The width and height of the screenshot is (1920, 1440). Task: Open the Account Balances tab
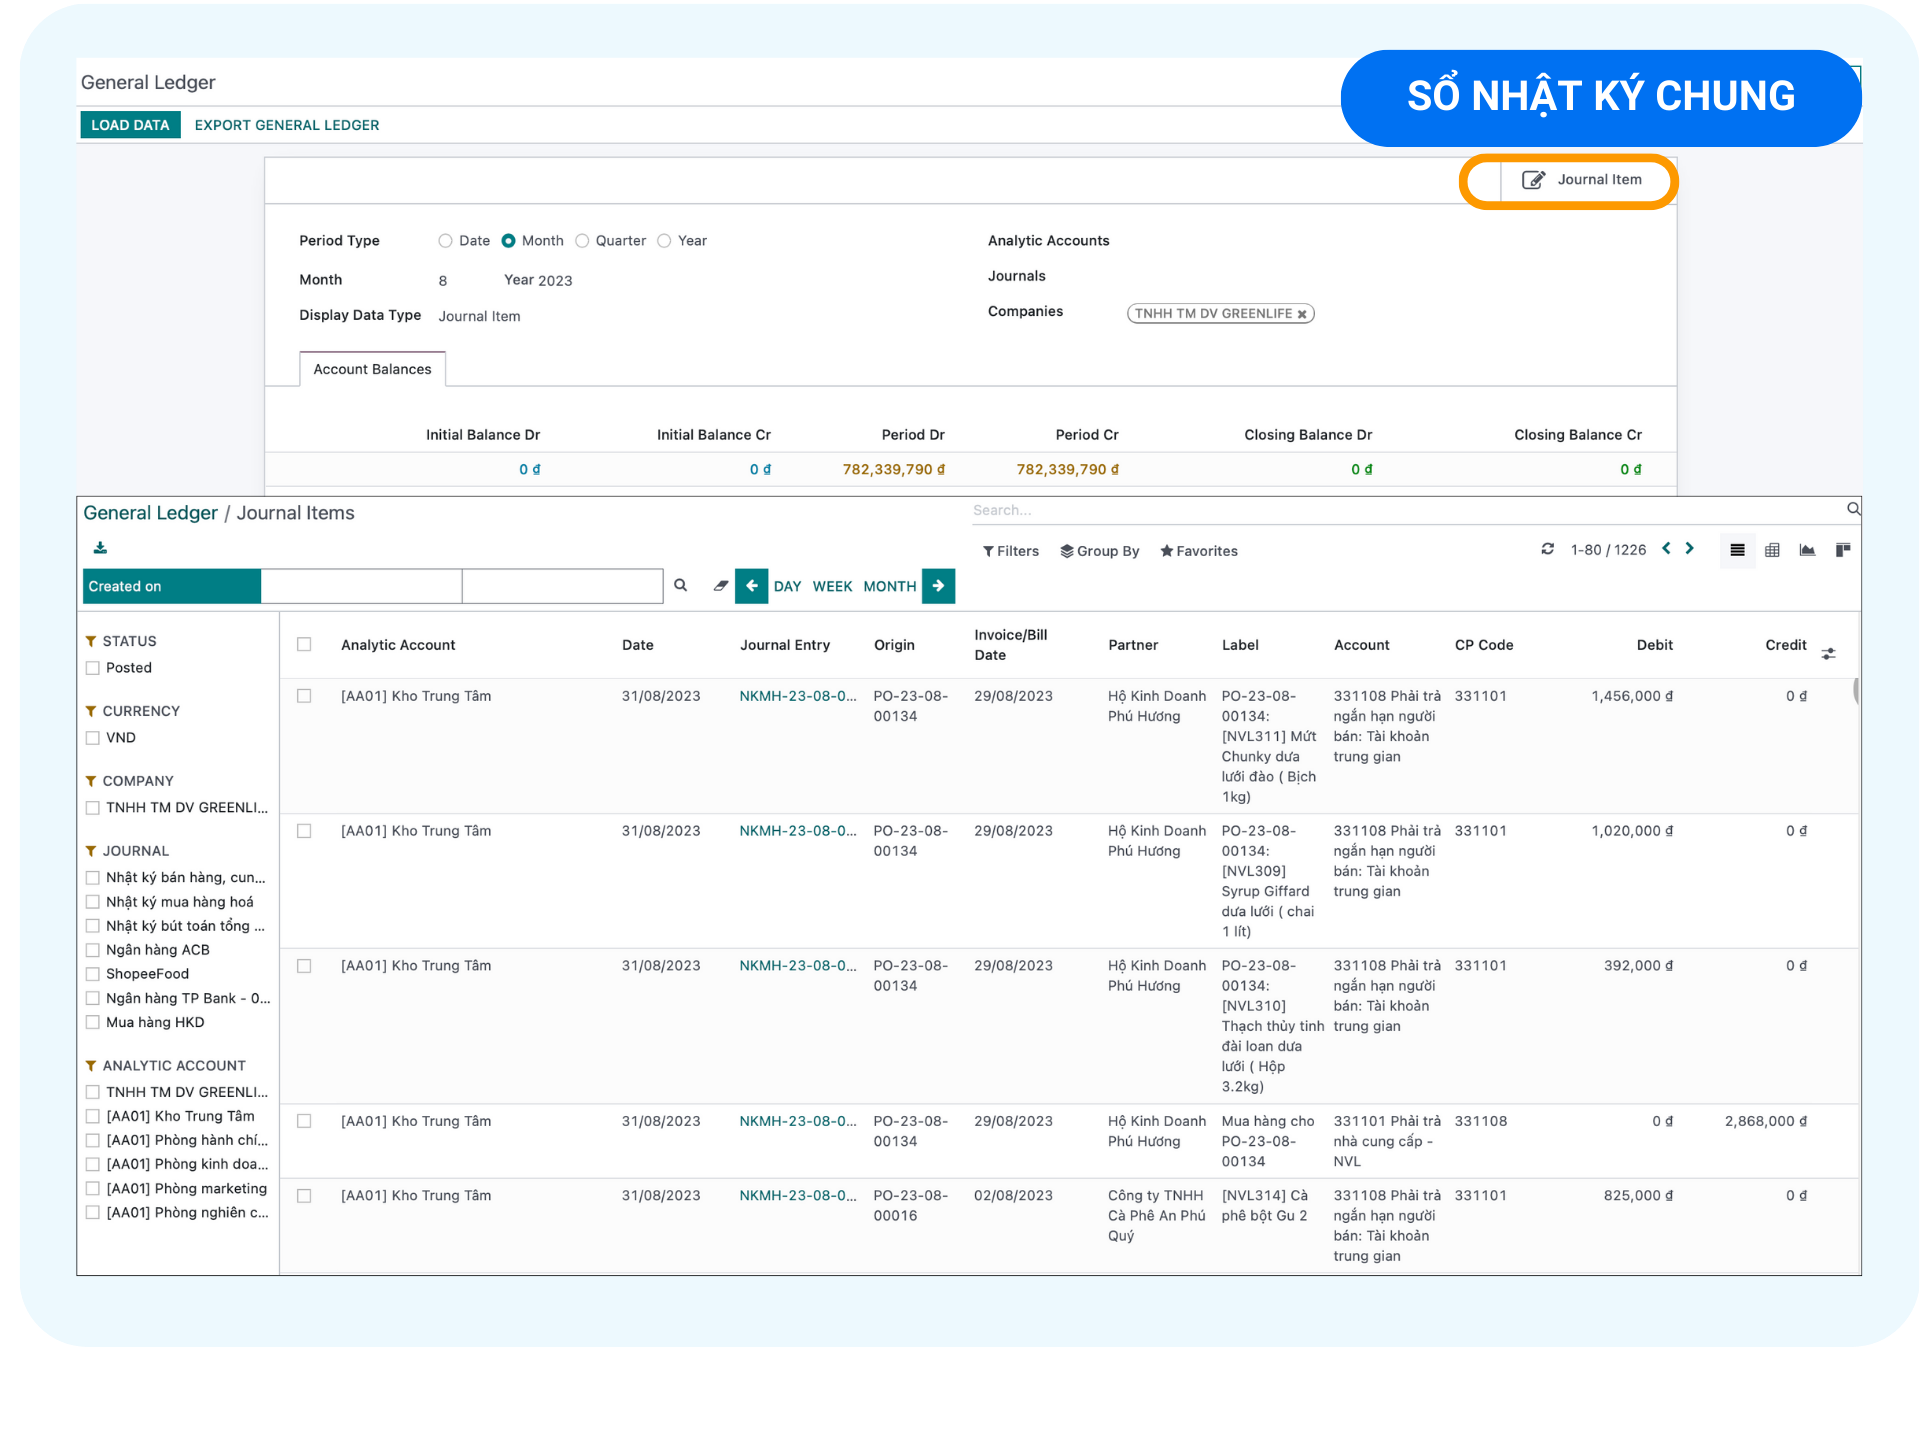tap(372, 369)
